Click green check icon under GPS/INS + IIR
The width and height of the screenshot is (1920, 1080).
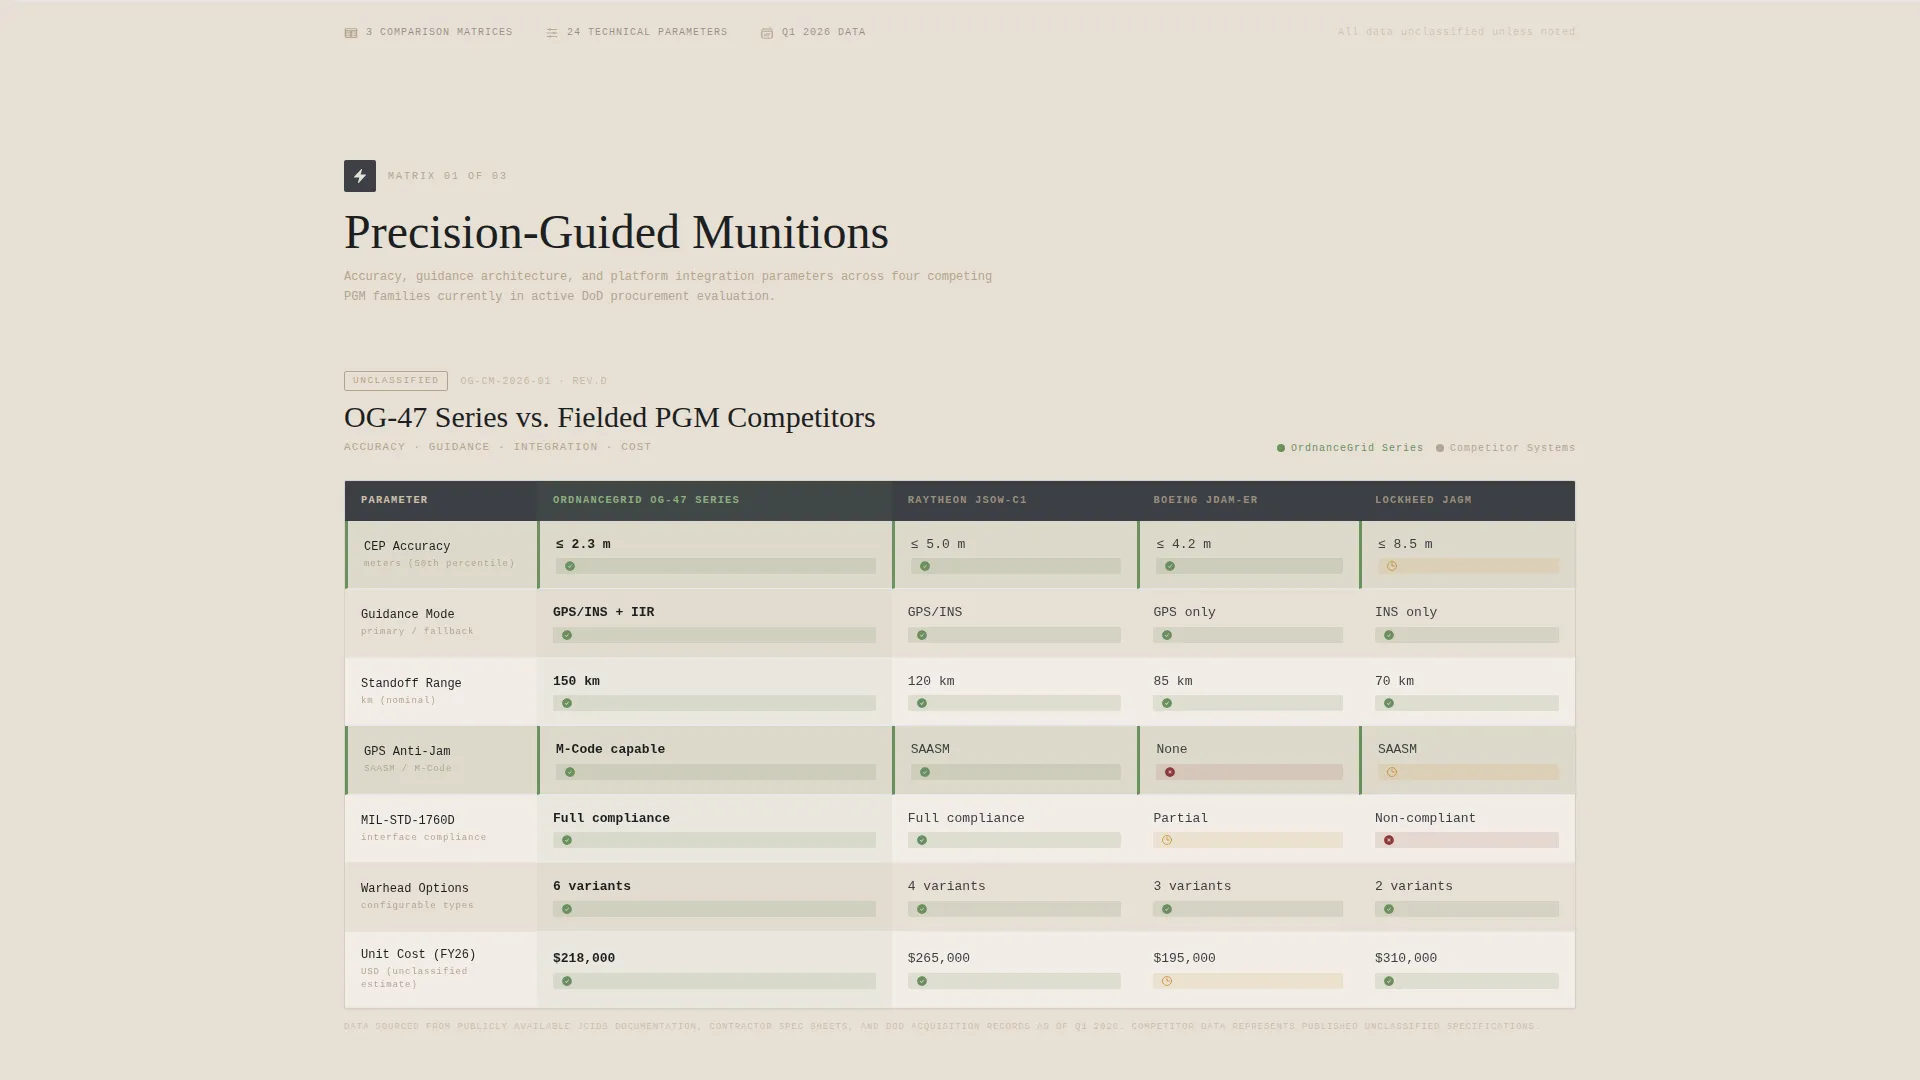(x=567, y=636)
